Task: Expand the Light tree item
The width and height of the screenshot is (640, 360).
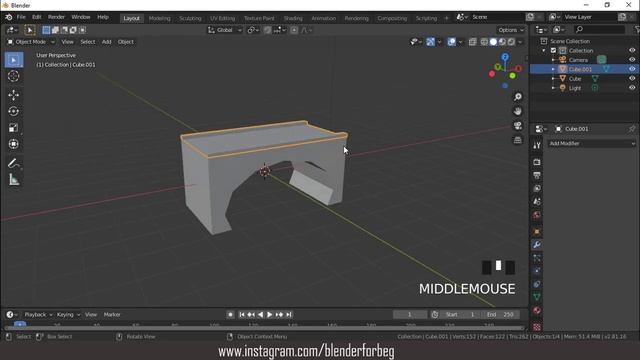Action: pos(553,88)
